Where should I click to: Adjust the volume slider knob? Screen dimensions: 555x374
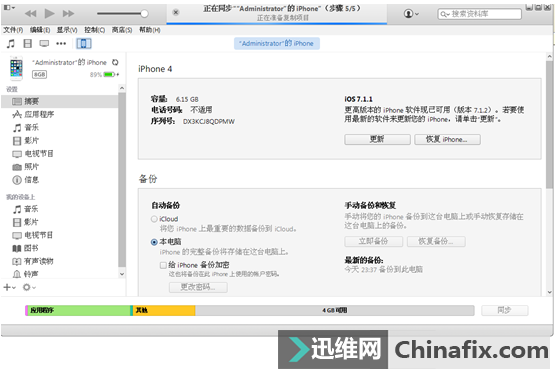(x=144, y=13)
